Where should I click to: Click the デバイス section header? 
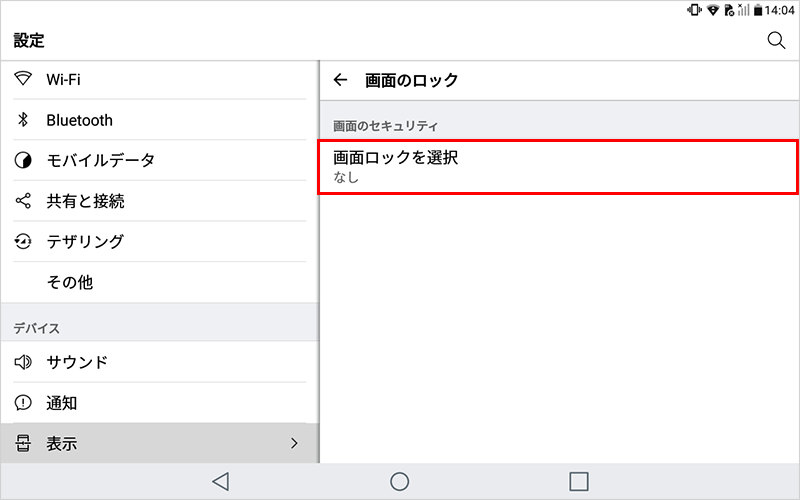(x=36, y=328)
